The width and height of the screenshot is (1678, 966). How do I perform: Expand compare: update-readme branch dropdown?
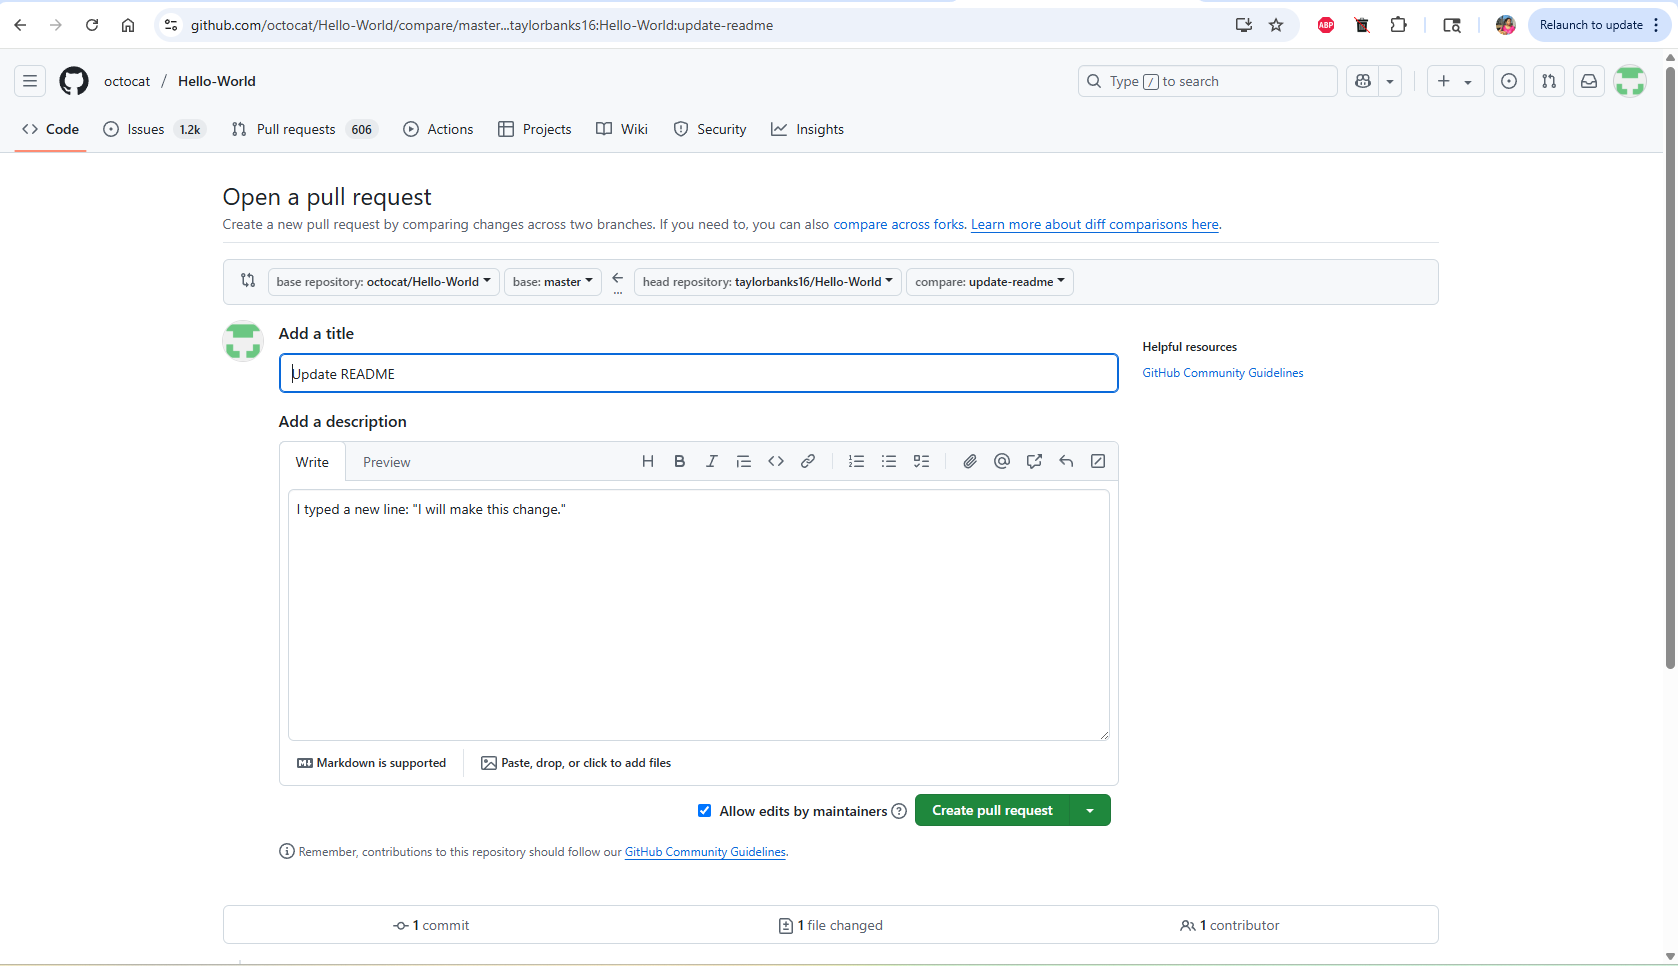(990, 282)
